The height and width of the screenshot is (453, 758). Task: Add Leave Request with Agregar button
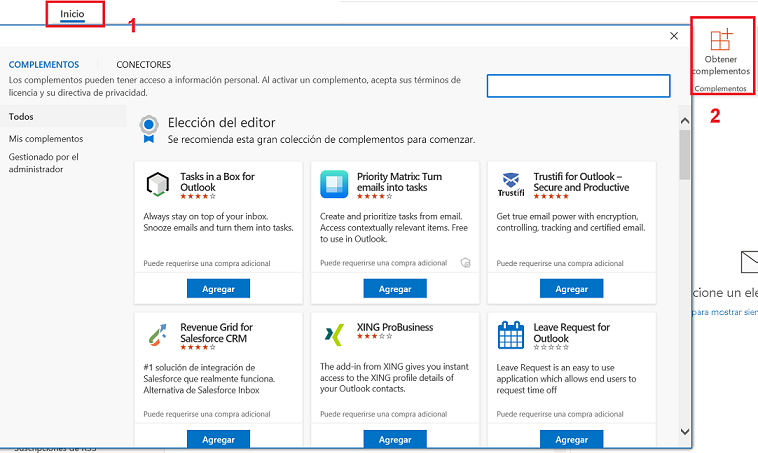point(571,439)
